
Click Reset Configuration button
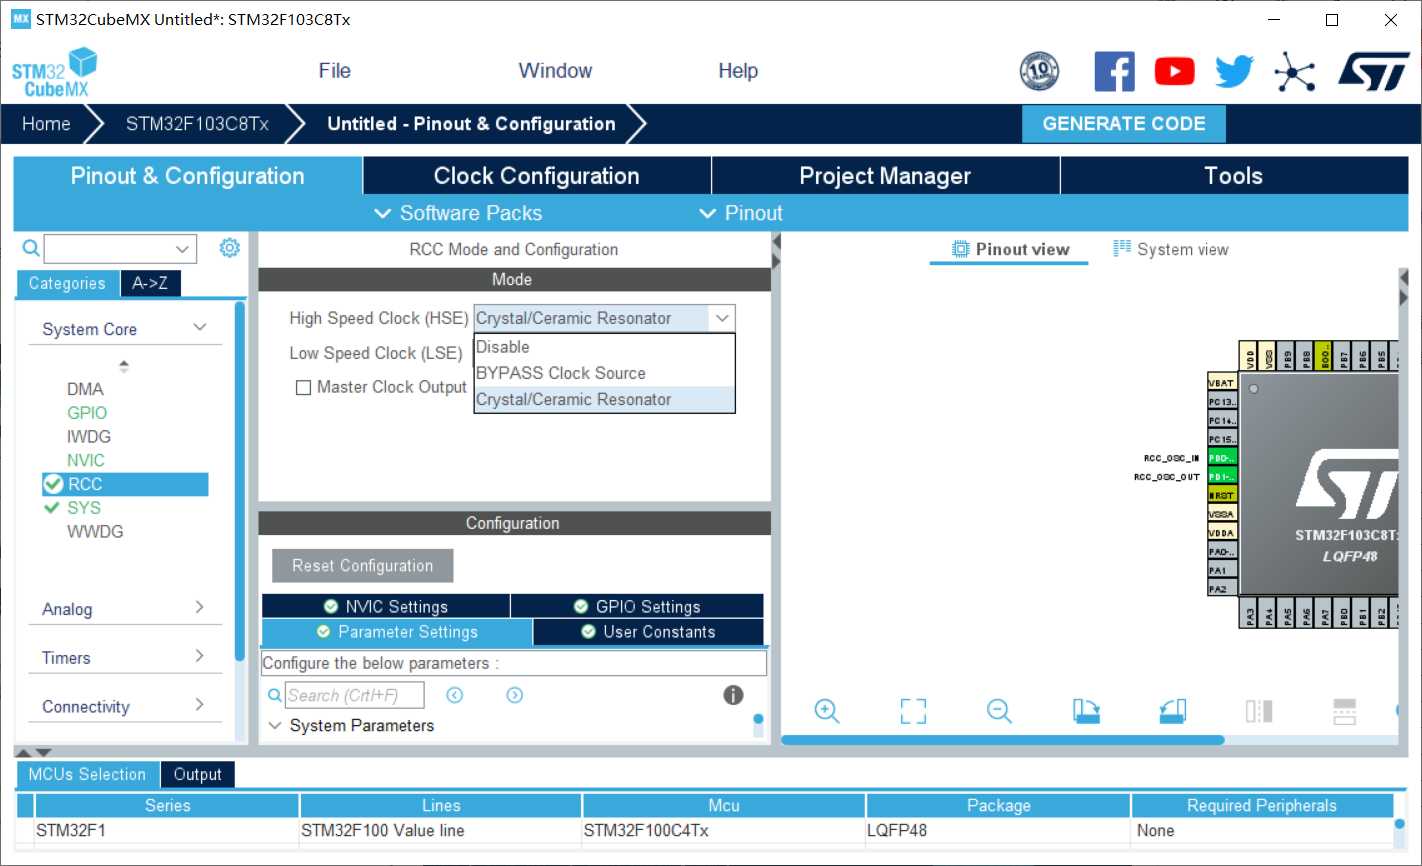click(x=362, y=565)
